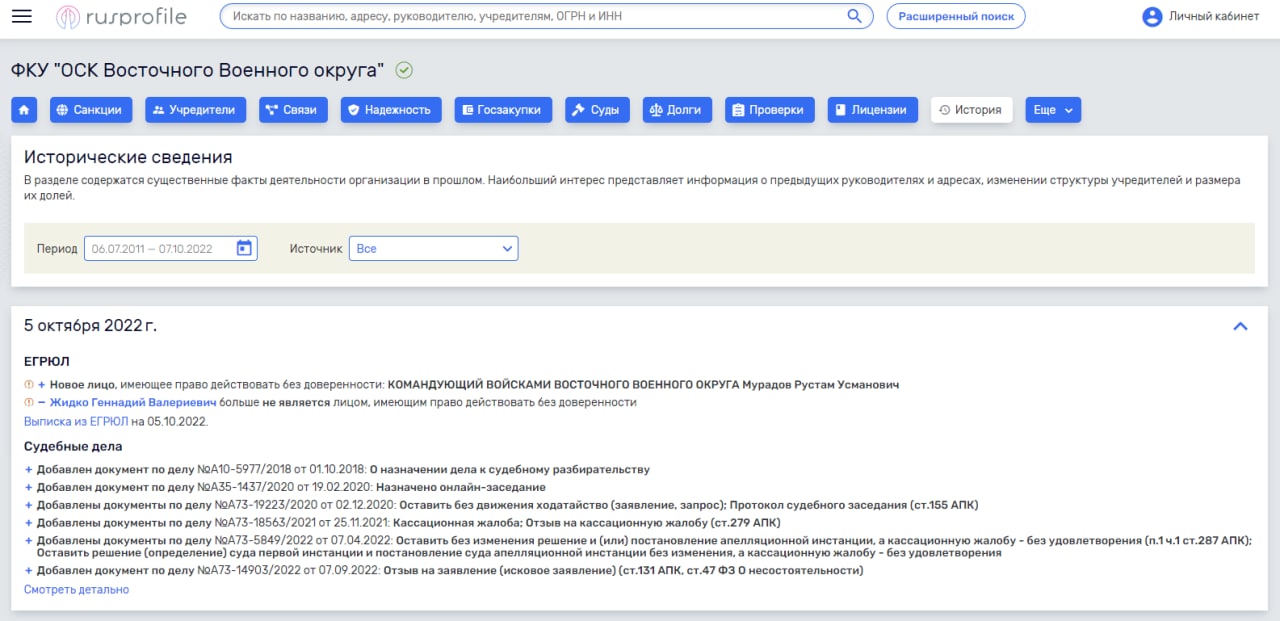Click warning icon beside Новое лицо entry
Viewport: 1280px width, 621px height.
coord(28,385)
